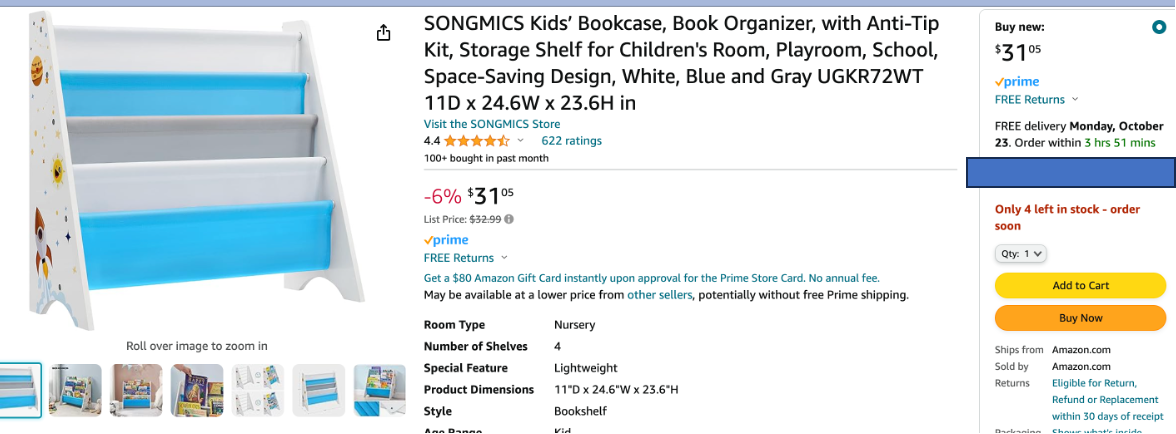The image size is (1176, 434).
Task: Open the Qty quantity dropdown
Action: coord(1021,254)
